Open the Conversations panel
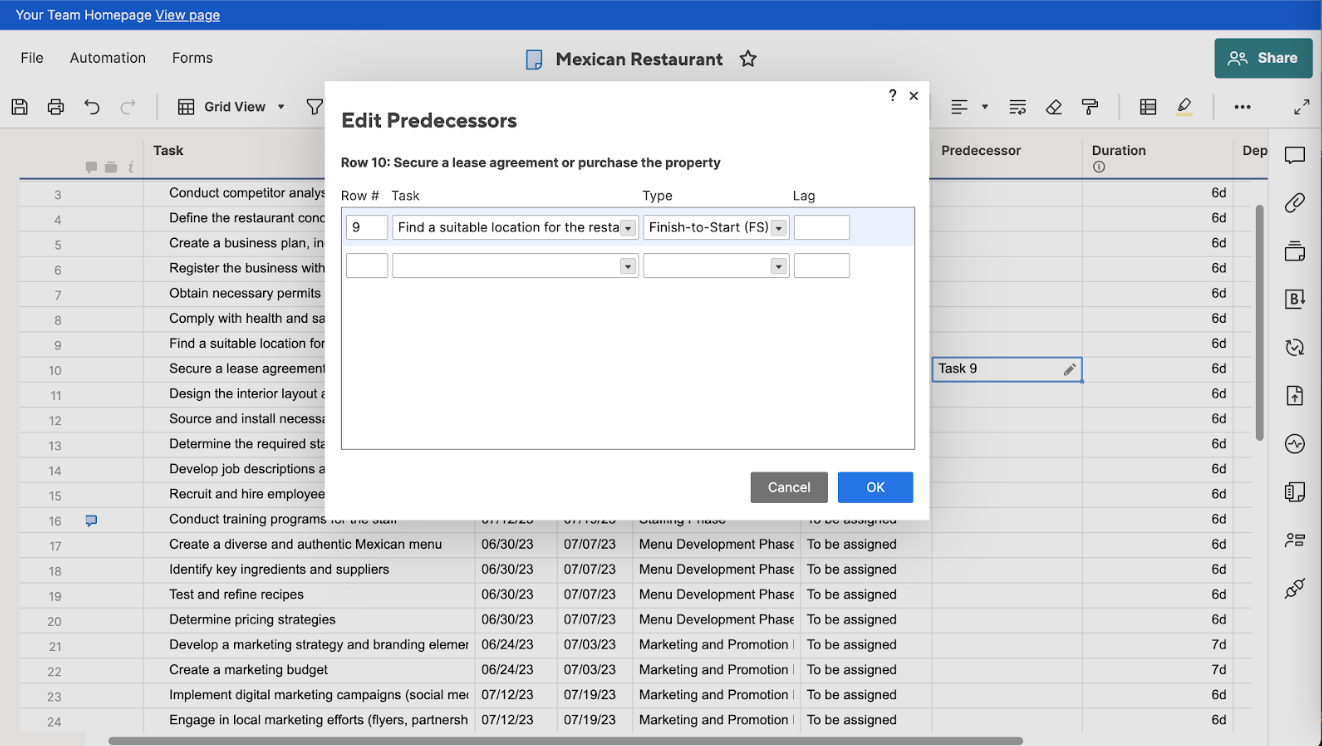The width and height of the screenshot is (1322, 746). point(1295,154)
